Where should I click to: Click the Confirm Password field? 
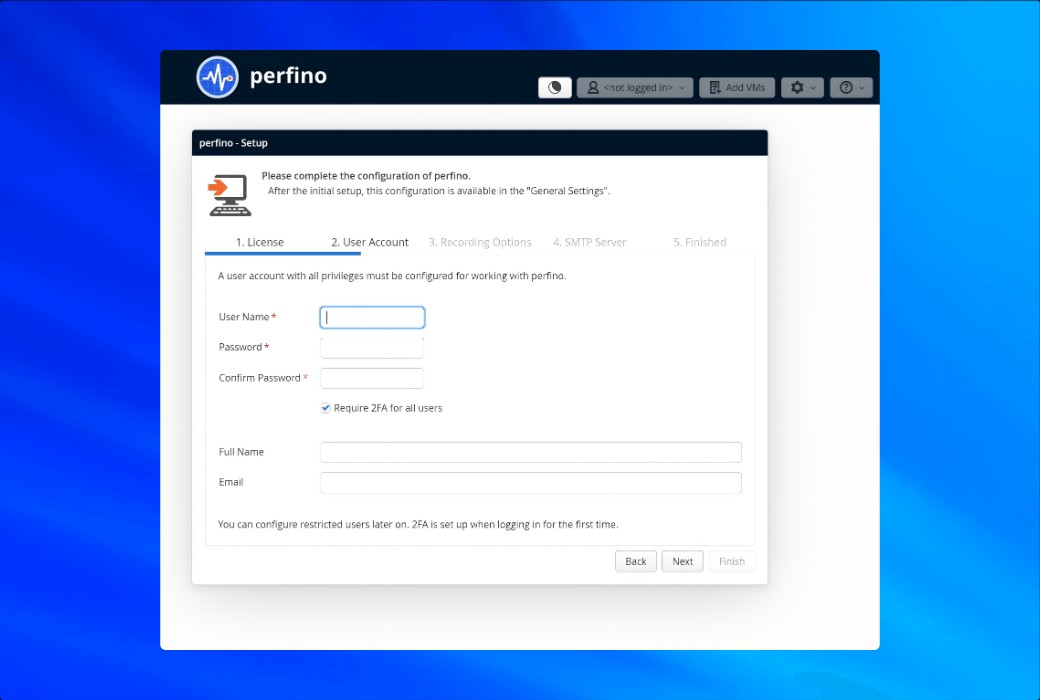(x=372, y=378)
